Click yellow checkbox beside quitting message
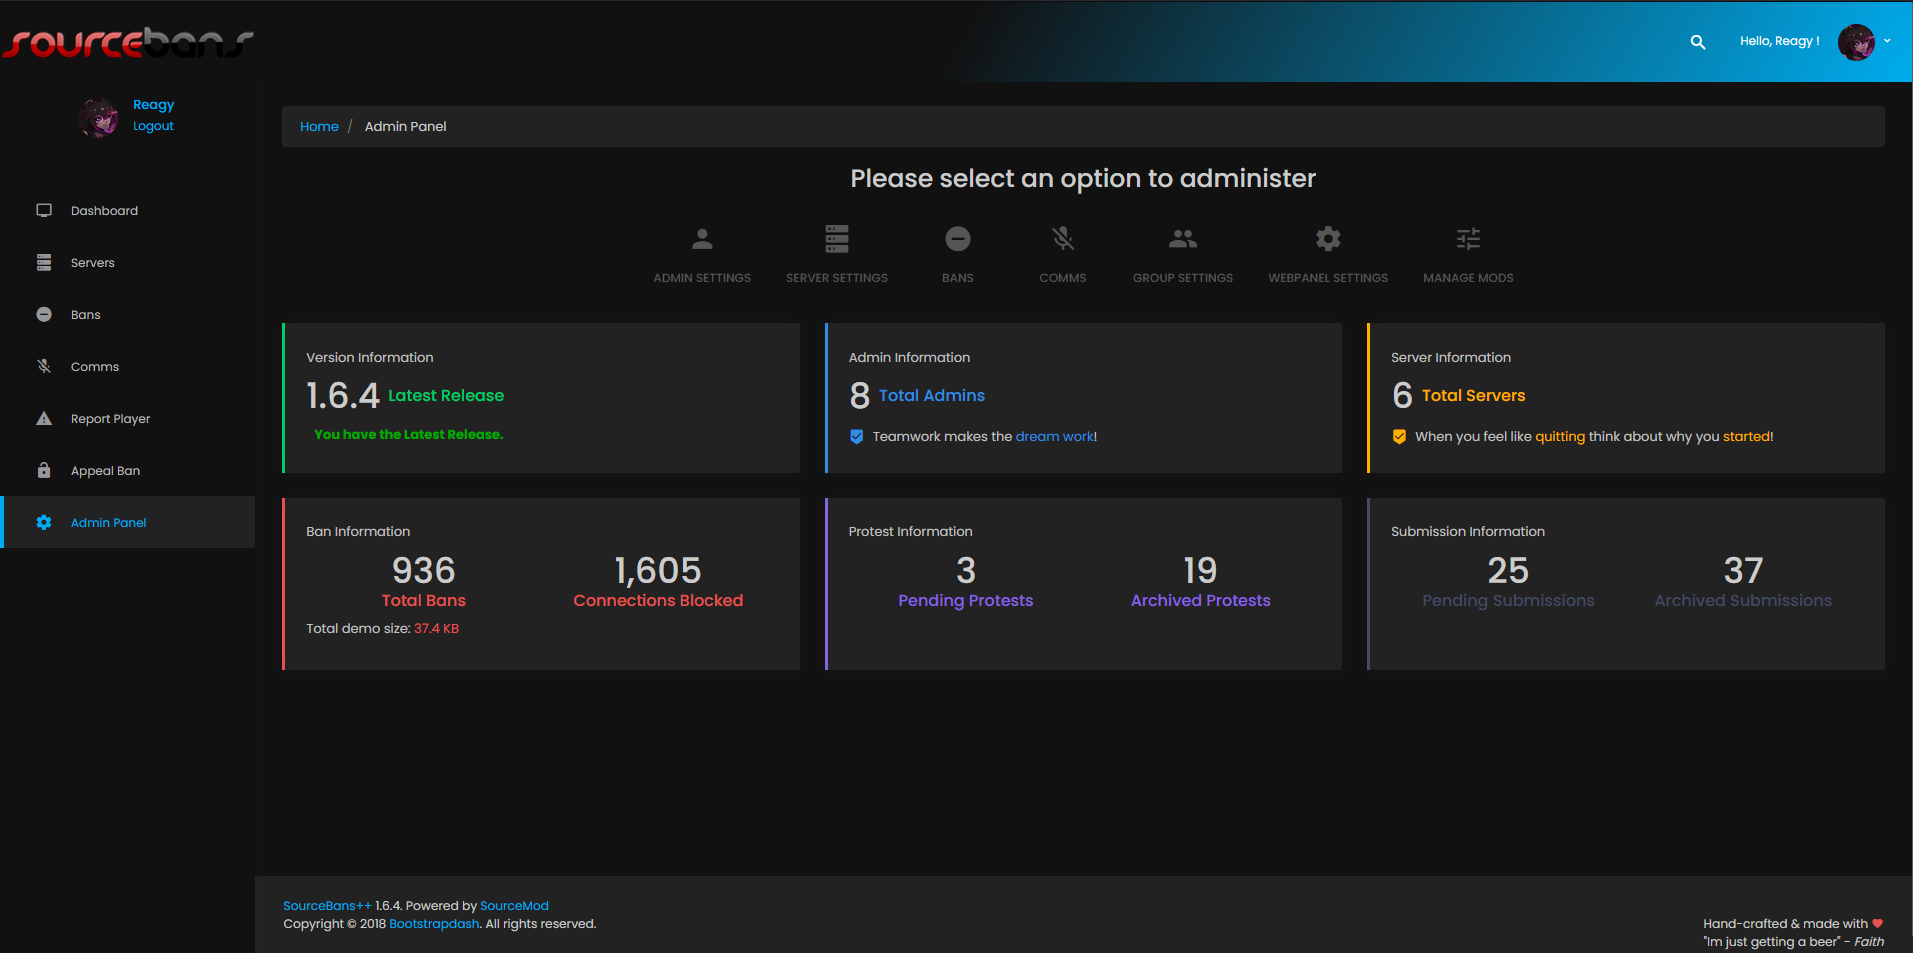 [x=1399, y=437]
